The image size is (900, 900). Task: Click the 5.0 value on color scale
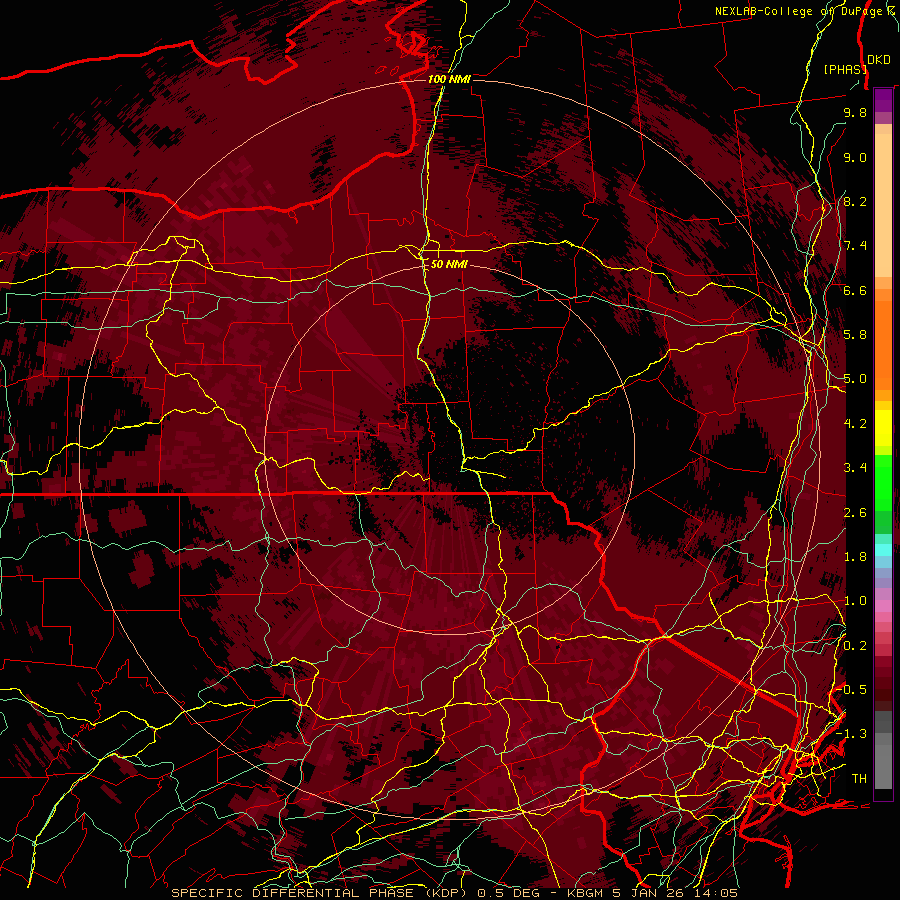pos(855,379)
